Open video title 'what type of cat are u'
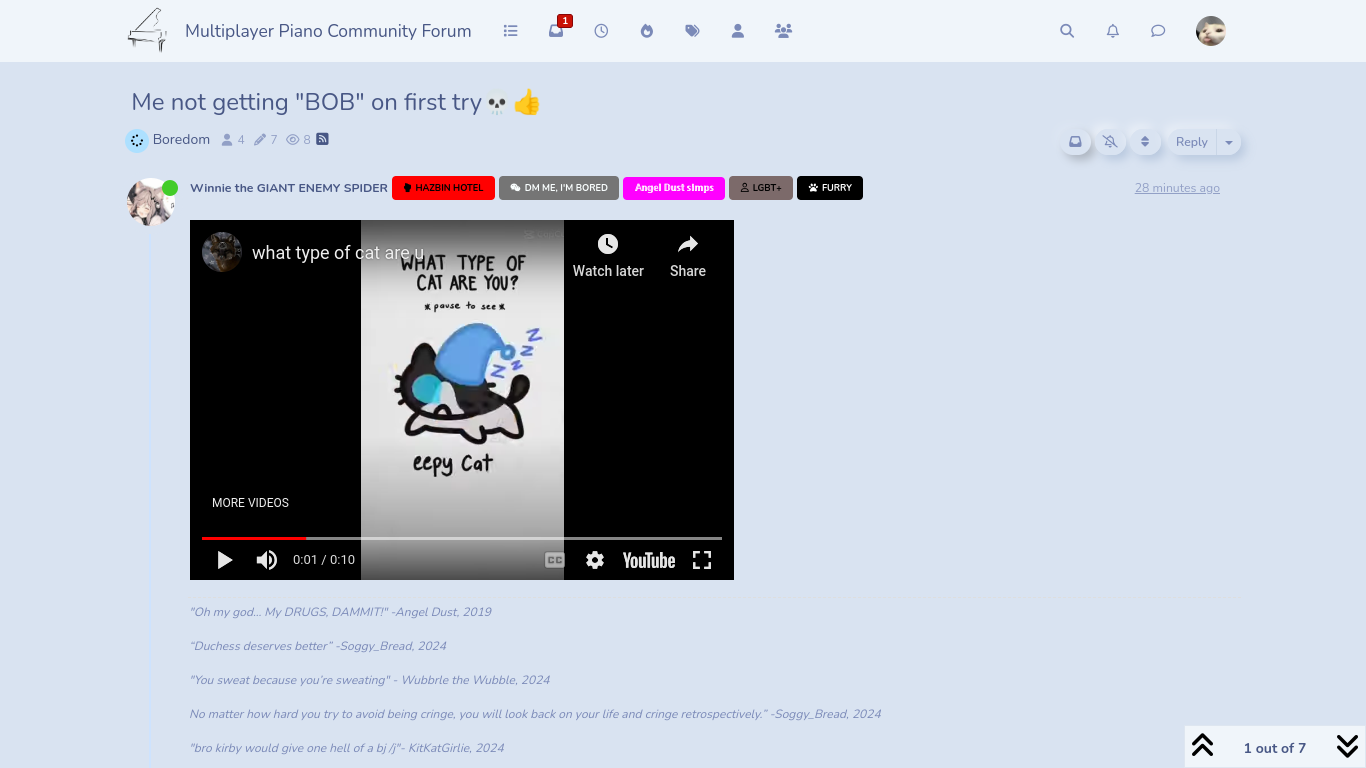The width and height of the screenshot is (1366, 768). [338, 253]
